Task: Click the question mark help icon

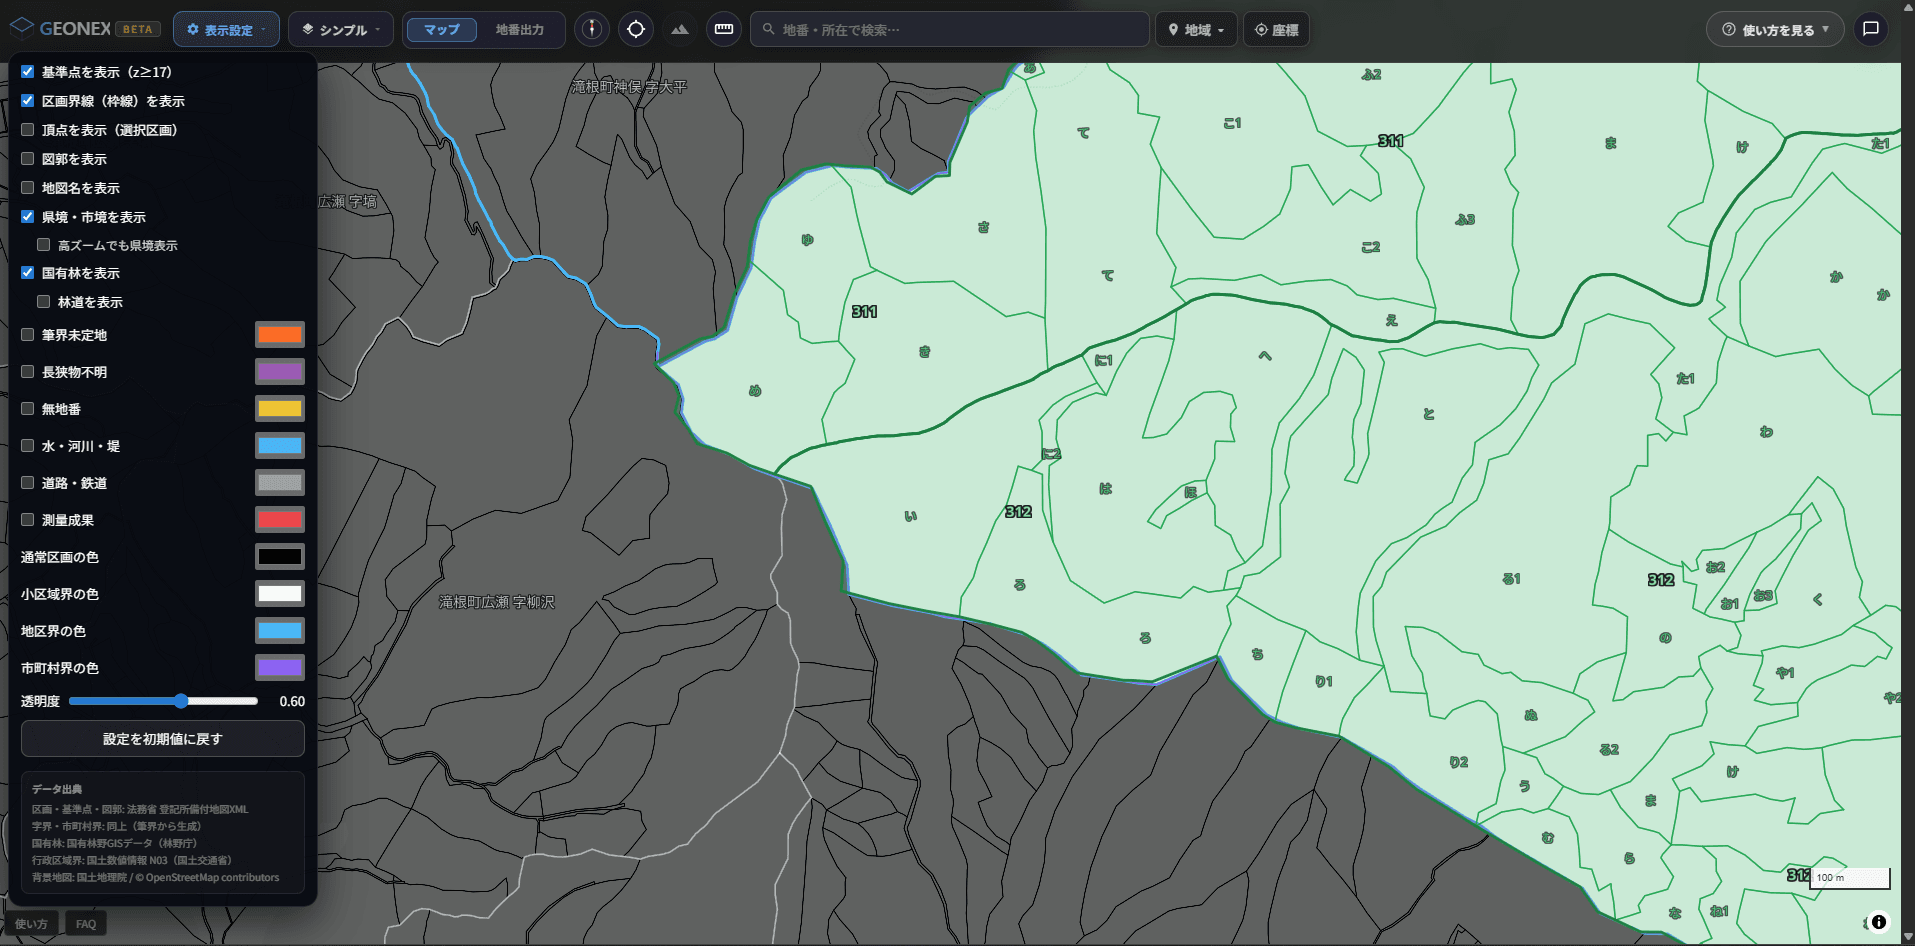Action: [1728, 30]
